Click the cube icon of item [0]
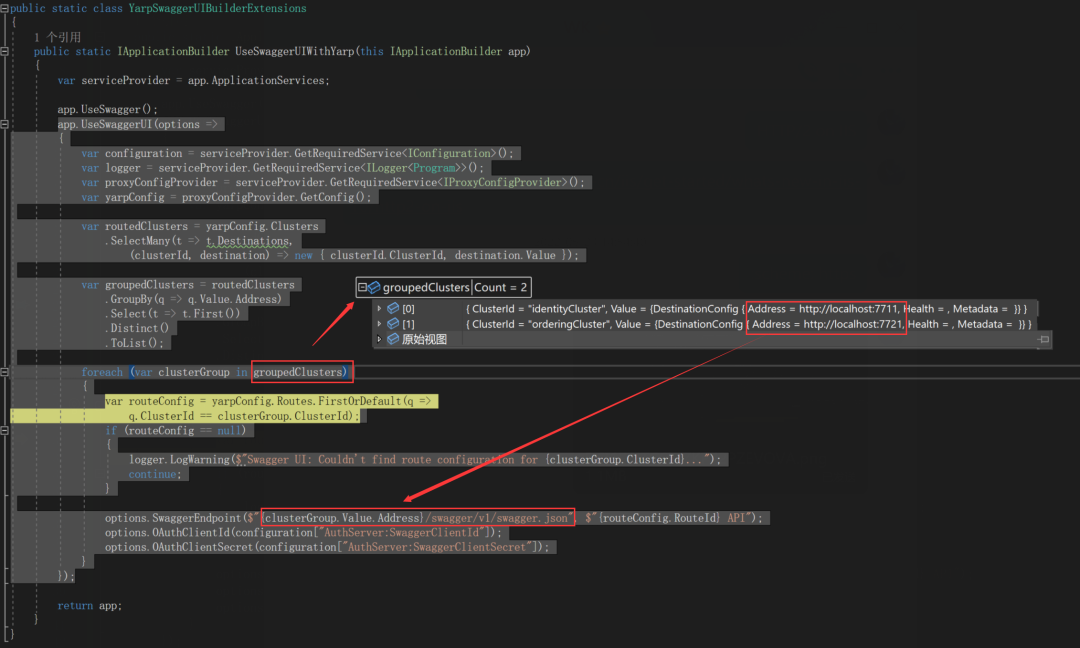The height and width of the screenshot is (648, 1080). [393, 309]
